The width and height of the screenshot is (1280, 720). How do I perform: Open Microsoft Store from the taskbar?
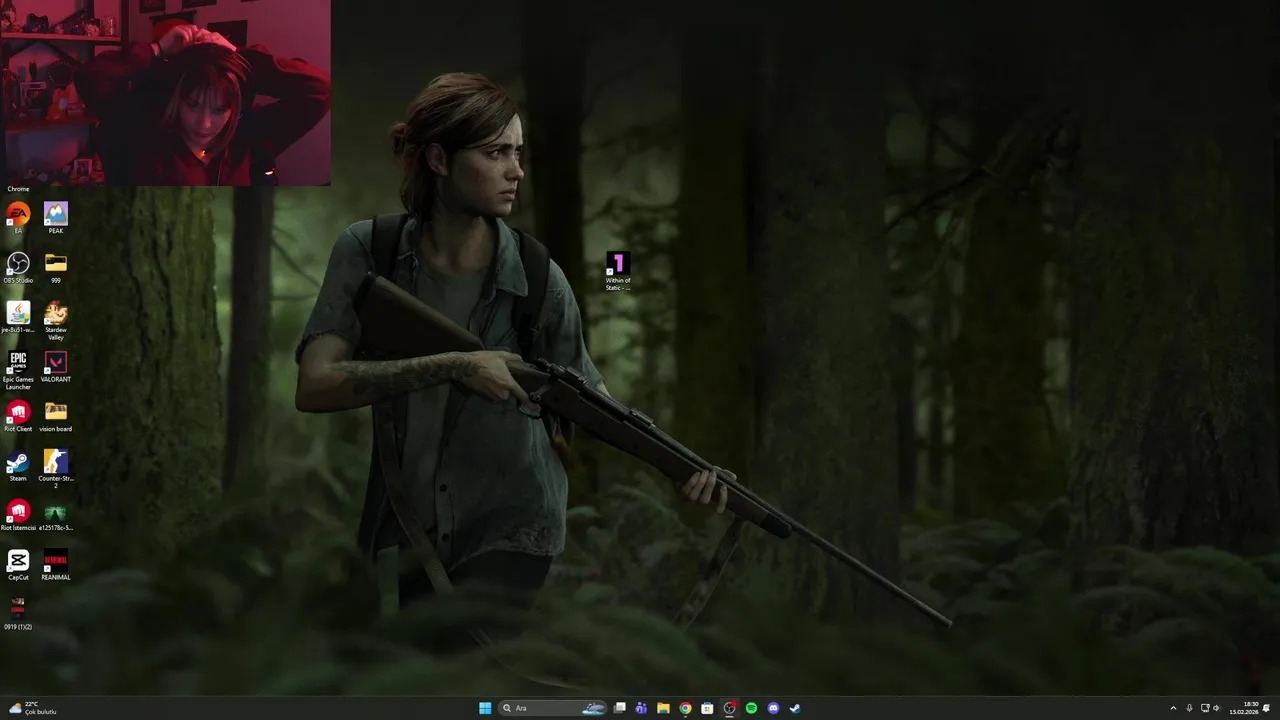coord(707,708)
